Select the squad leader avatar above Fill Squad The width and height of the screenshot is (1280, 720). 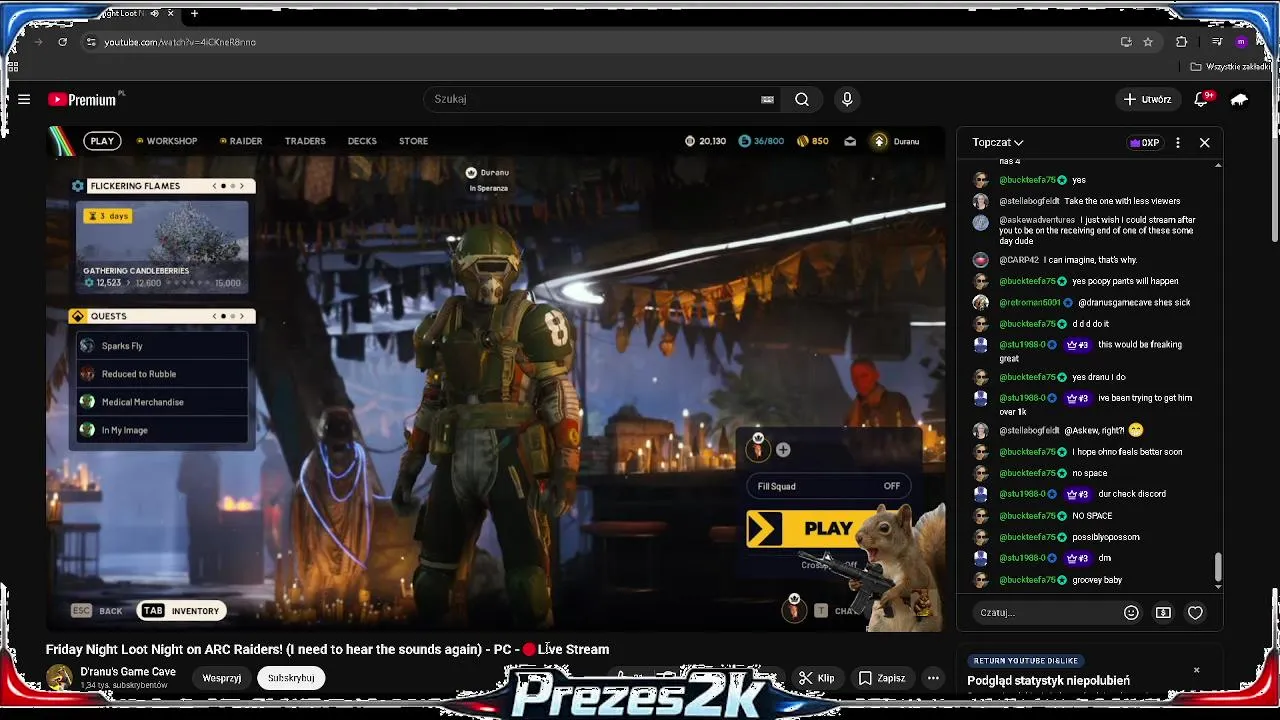(x=758, y=448)
